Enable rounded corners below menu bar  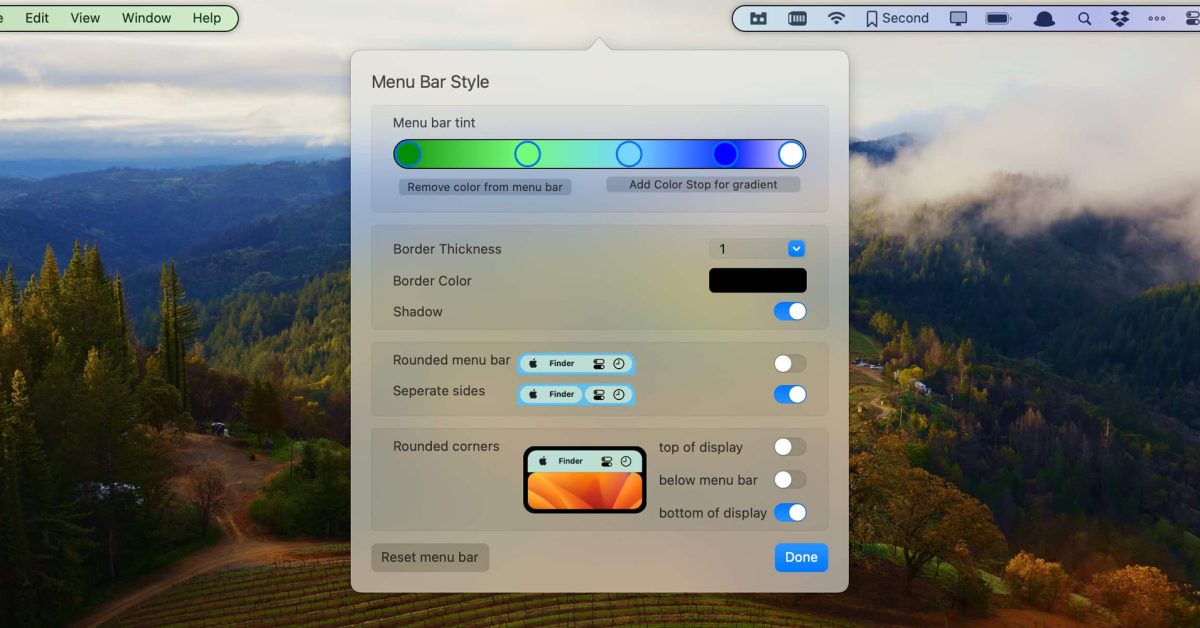coord(789,480)
